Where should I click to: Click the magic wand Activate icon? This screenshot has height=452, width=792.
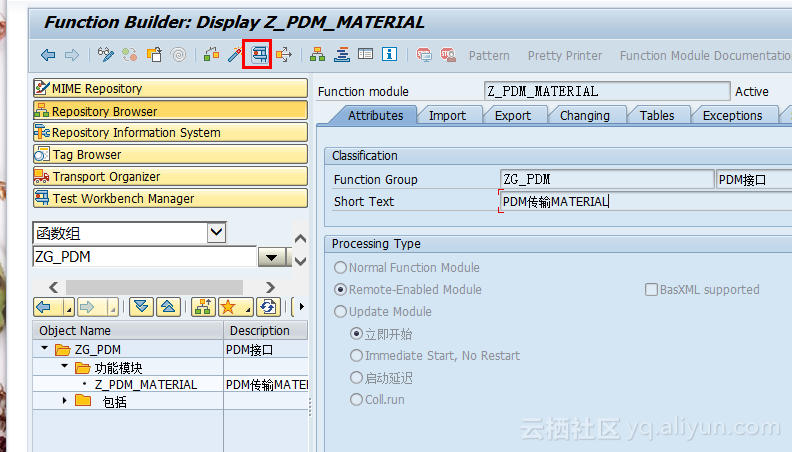click(x=235, y=55)
